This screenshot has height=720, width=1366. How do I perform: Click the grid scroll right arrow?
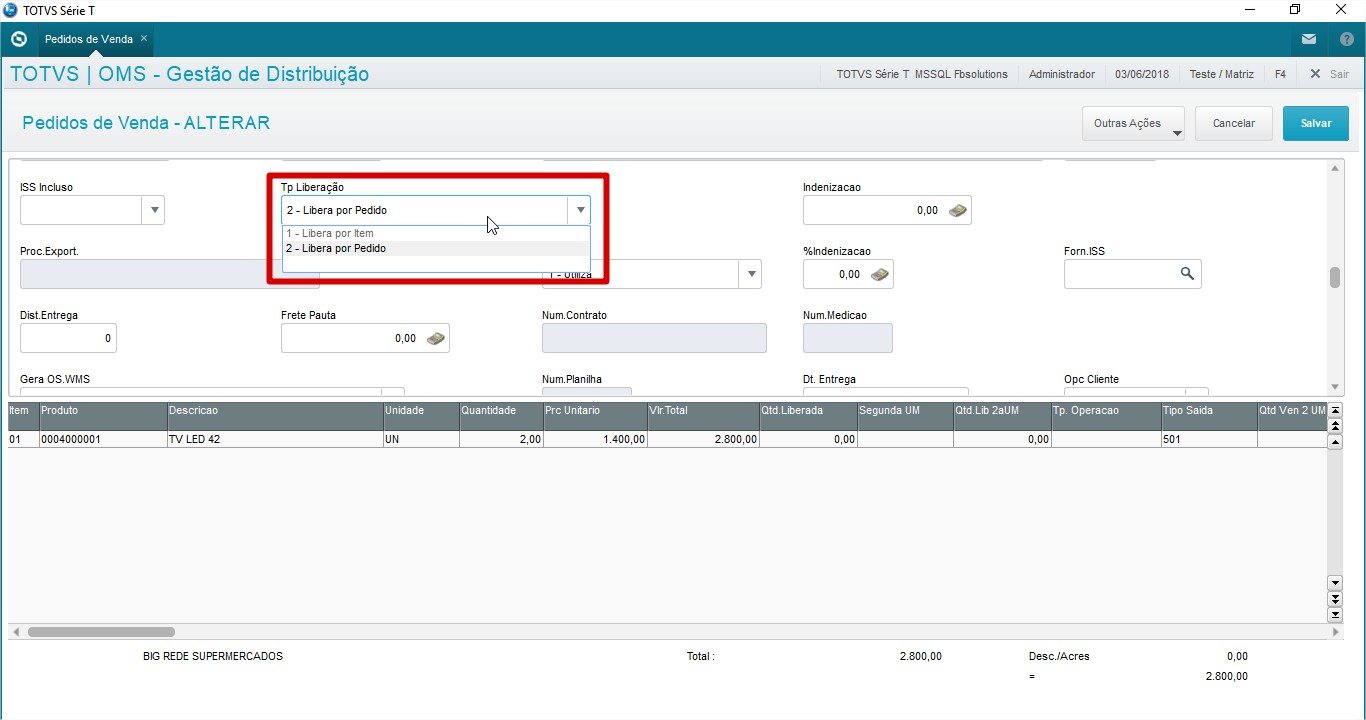[1335, 632]
